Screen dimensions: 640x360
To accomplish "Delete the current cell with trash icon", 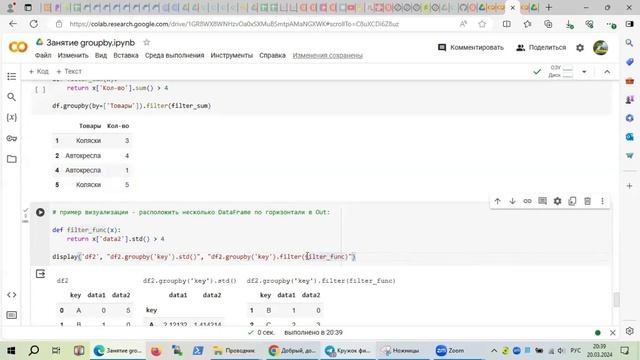I will point(587,201).
